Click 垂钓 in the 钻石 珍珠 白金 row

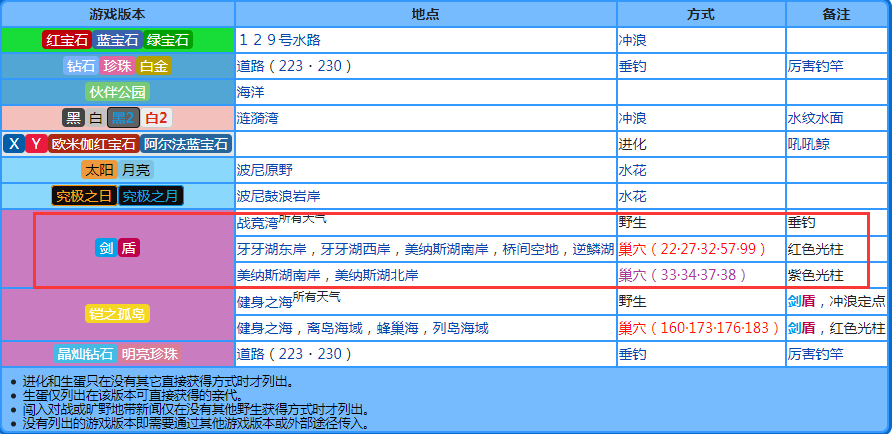[x=633, y=67]
